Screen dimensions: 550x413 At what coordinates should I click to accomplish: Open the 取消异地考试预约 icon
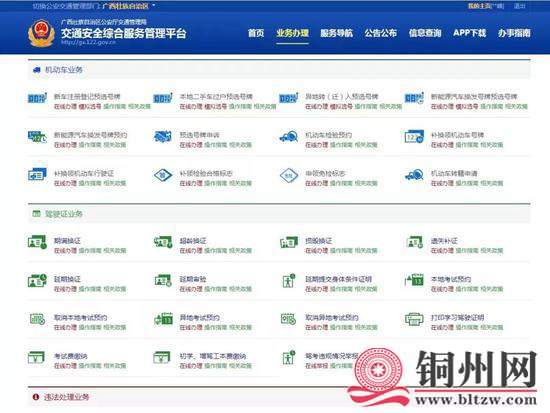[289, 319]
